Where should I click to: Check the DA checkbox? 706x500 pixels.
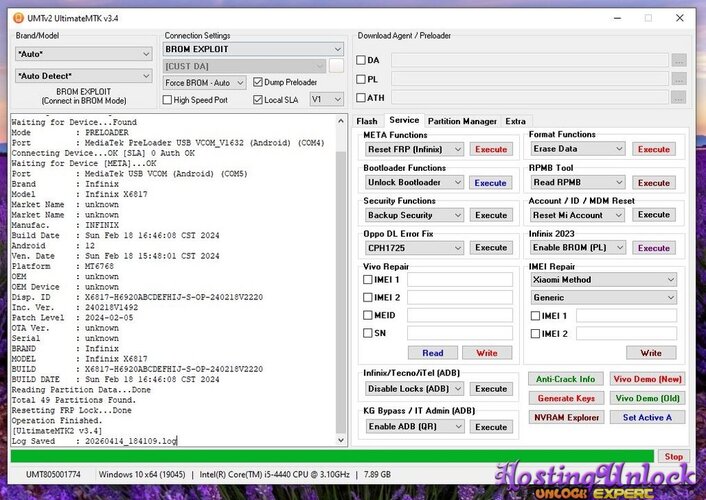[x=361, y=60]
